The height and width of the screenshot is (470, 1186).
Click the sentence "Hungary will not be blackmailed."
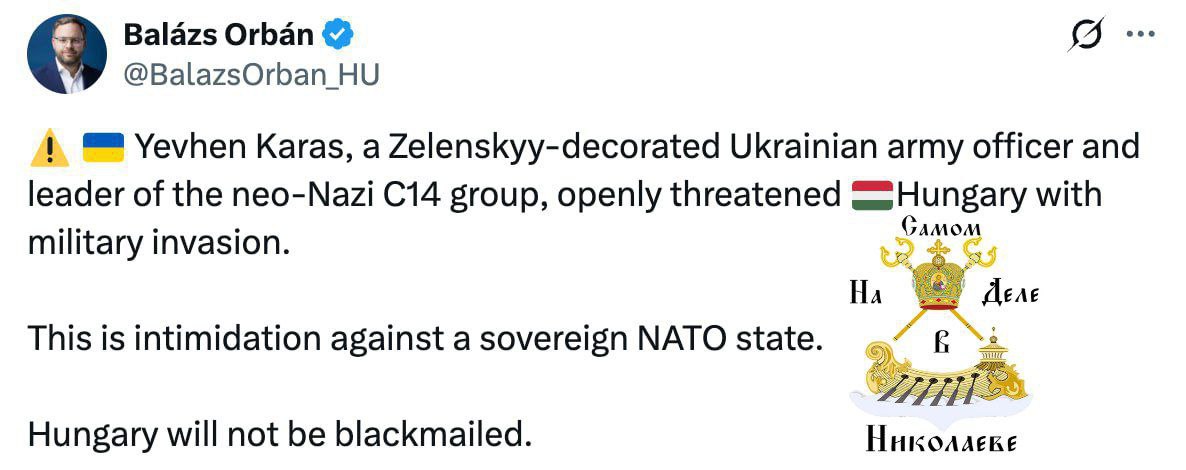tap(276, 434)
